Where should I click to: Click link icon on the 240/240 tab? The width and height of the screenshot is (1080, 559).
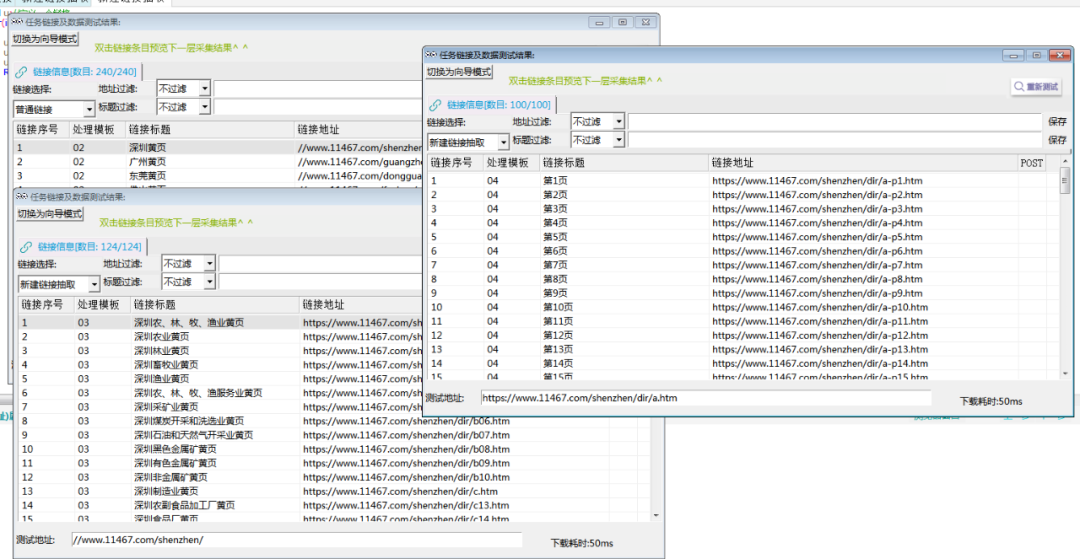[21, 72]
